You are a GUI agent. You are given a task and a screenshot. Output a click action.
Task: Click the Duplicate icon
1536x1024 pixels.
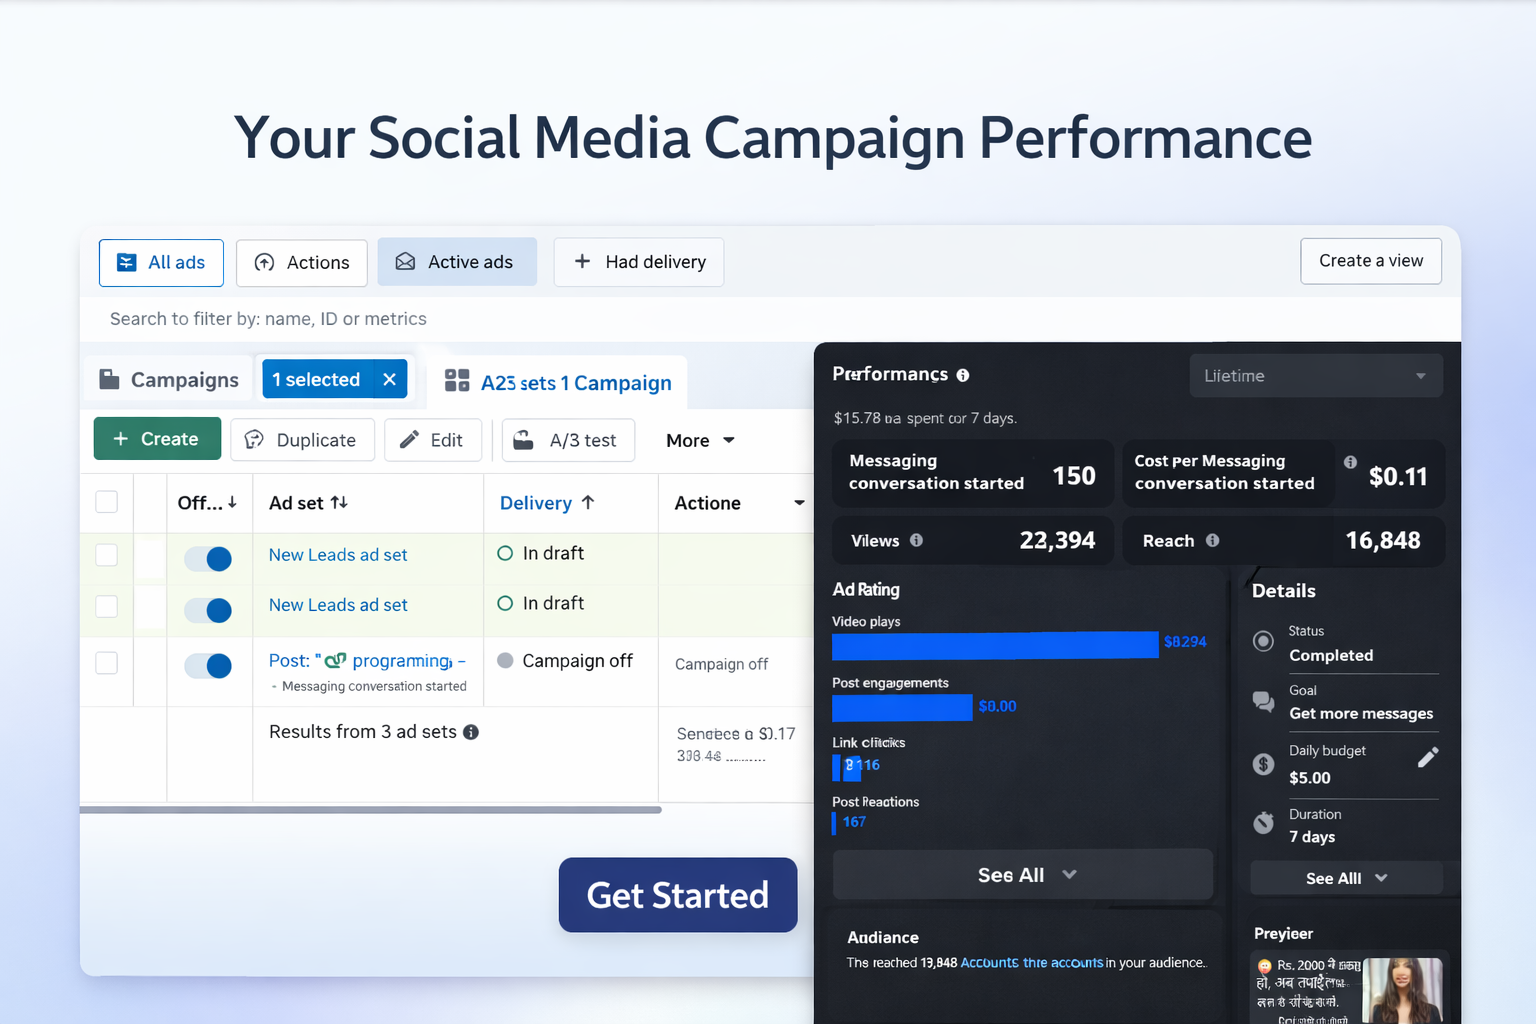tap(252, 440)
